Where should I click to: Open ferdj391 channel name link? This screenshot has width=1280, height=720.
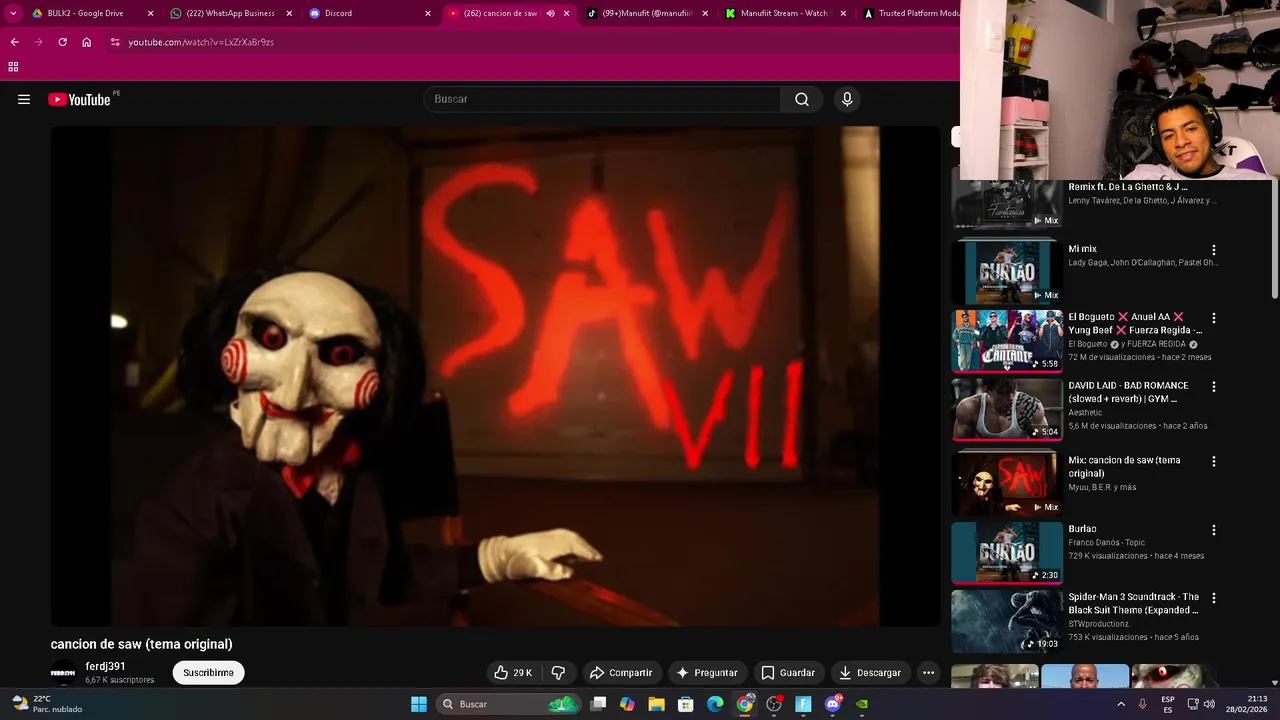105,667
